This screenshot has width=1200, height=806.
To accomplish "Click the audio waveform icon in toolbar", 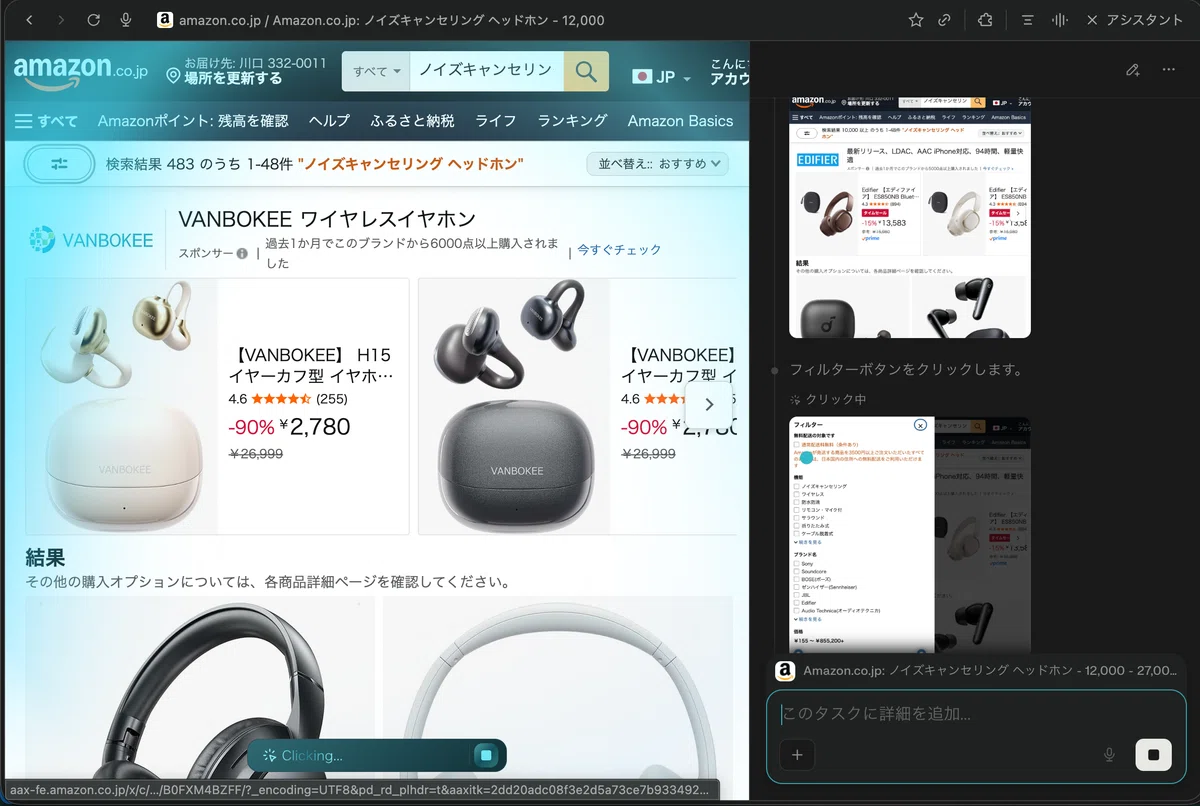I will [x=1060, y=20].
